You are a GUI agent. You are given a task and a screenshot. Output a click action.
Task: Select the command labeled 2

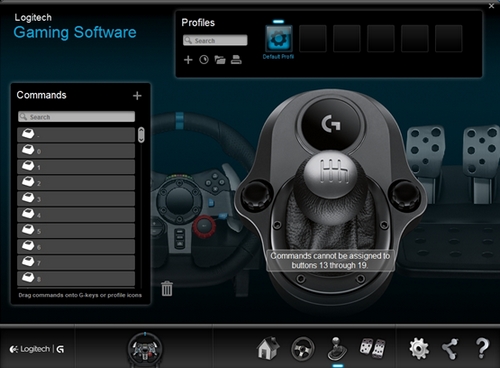click(x=76, y=183)
